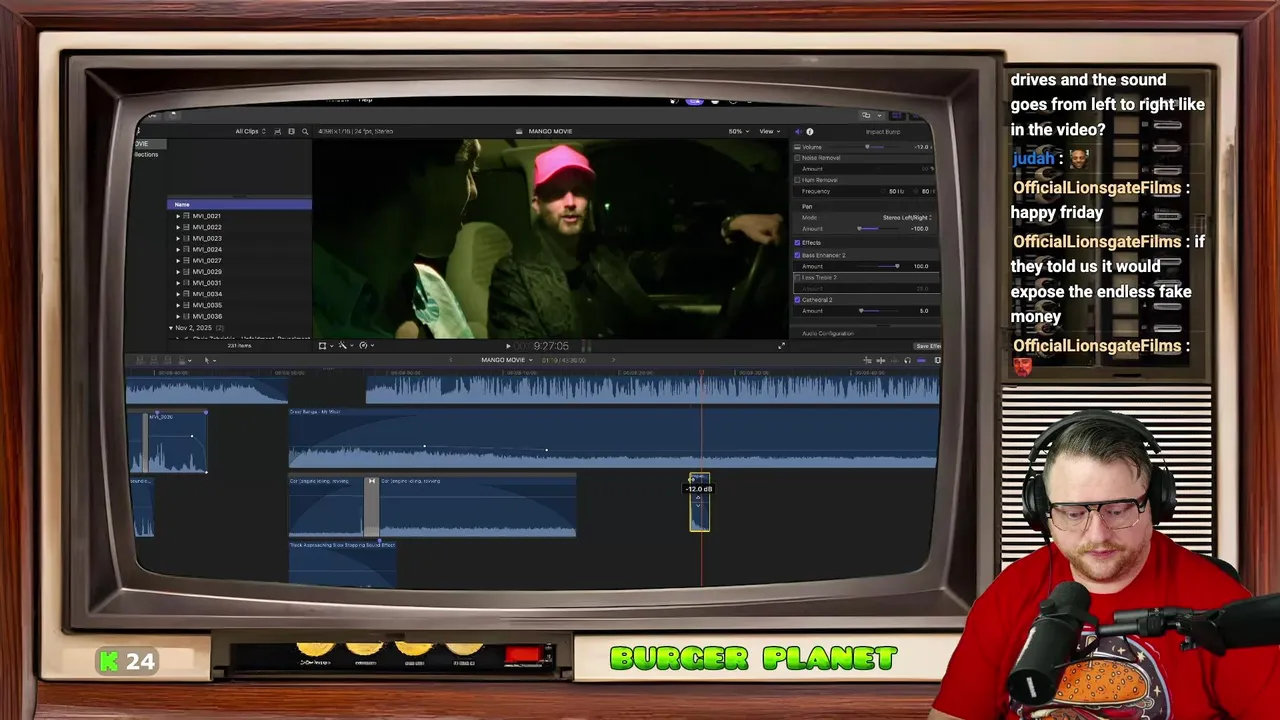Image resolution: width=1280 pixels, height=720 pixels.
Task: Enable the Noise Removal checkbox
Action: 797,158
